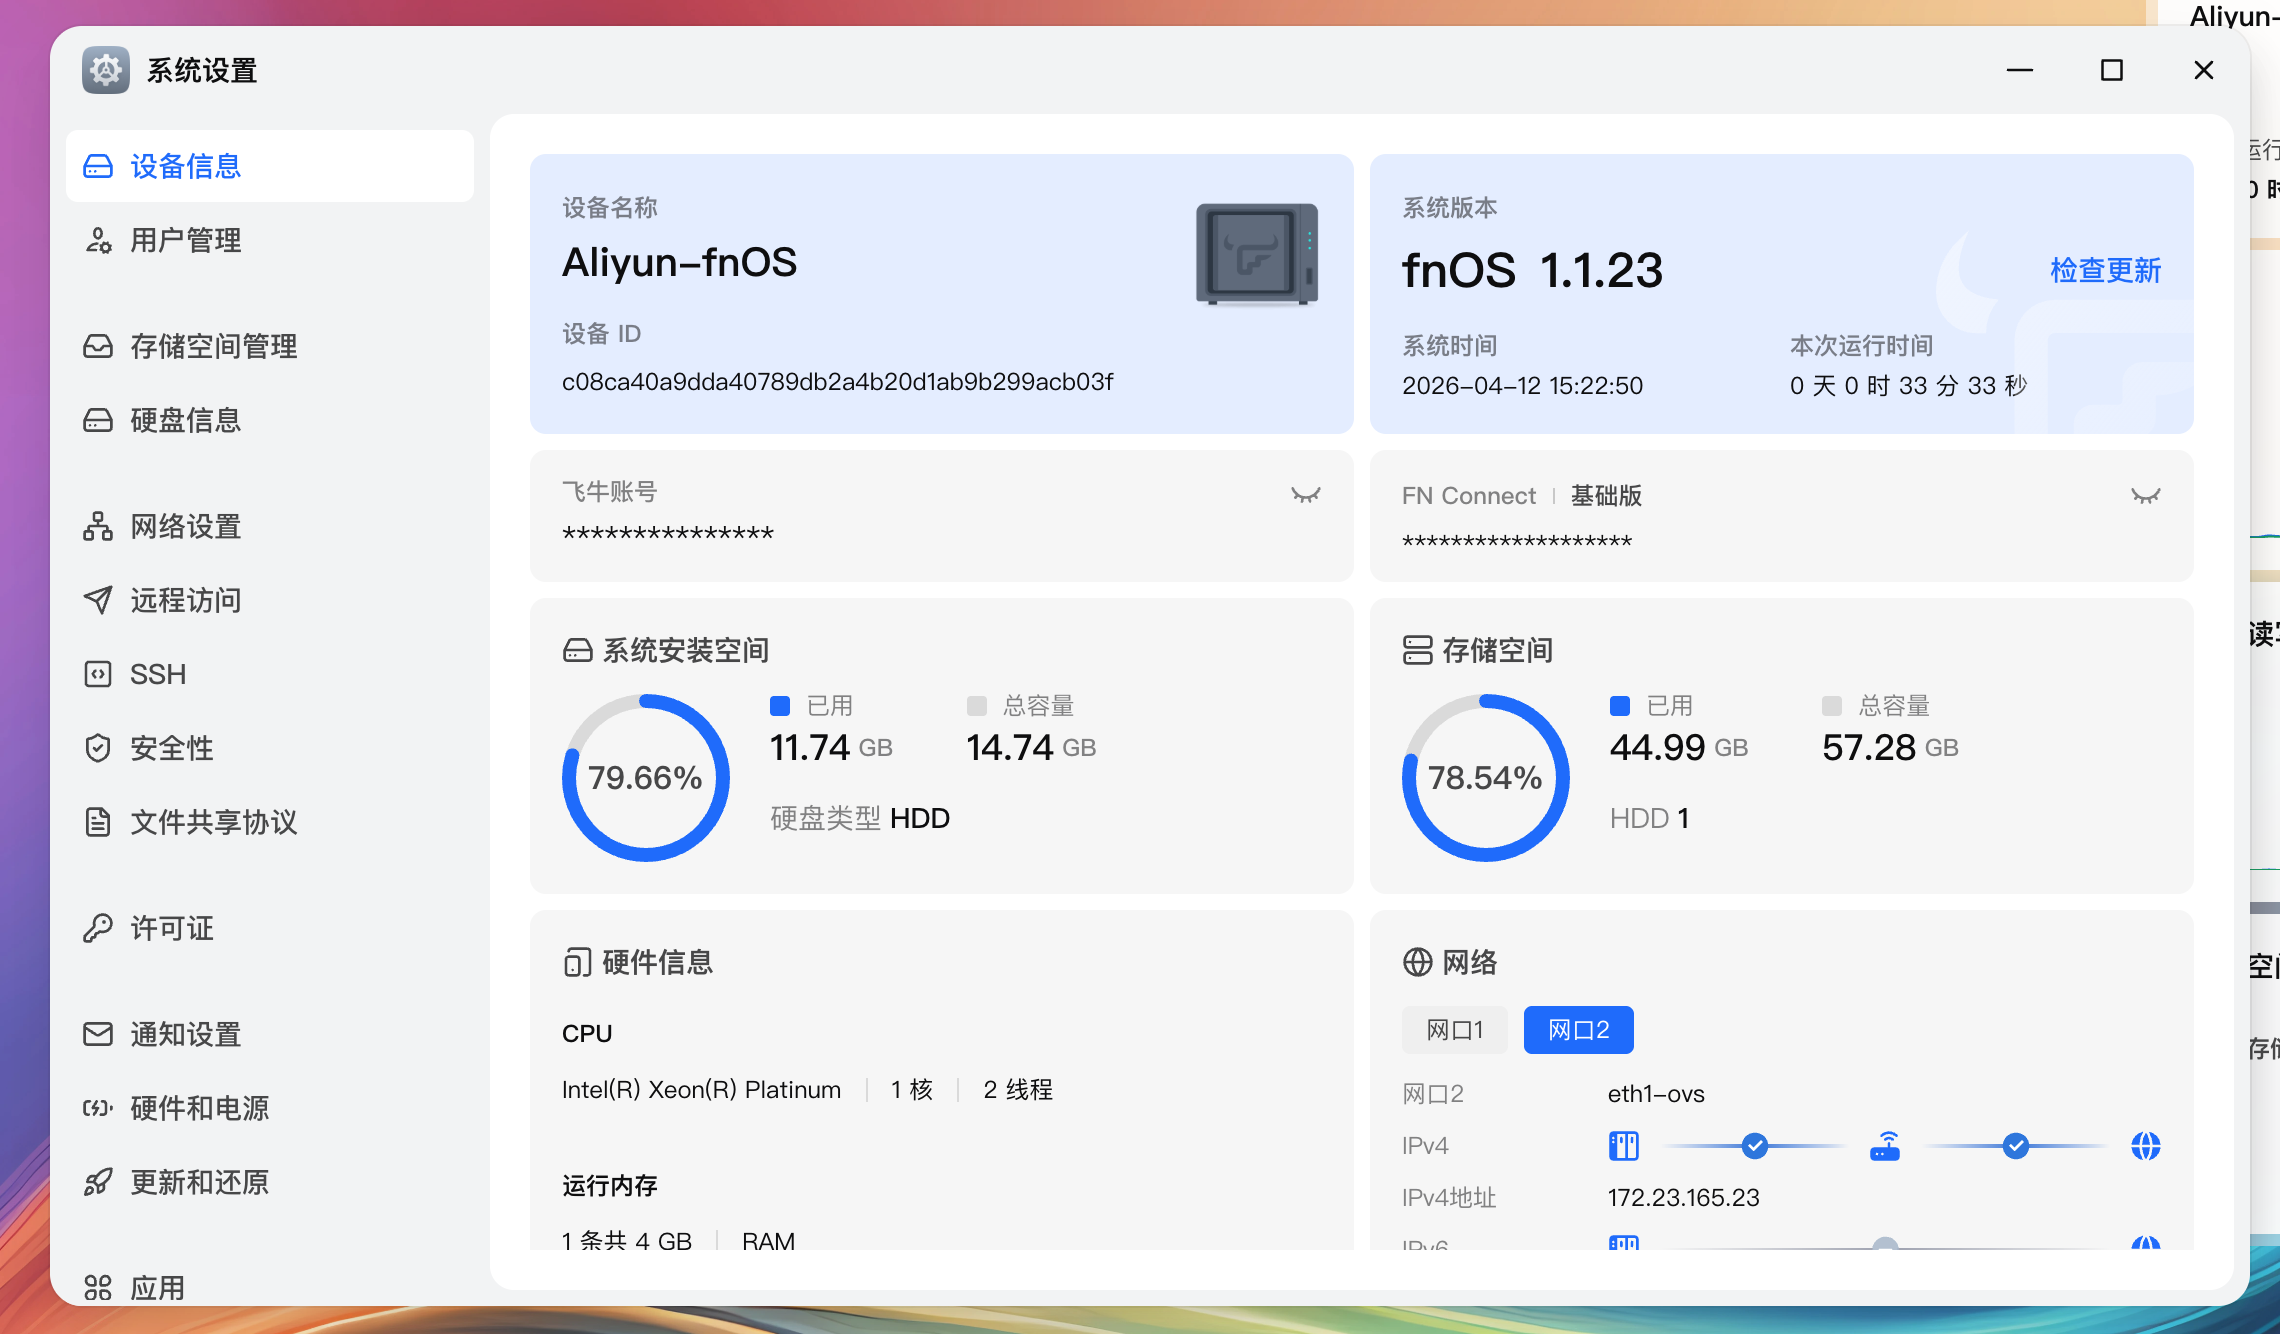Open the Security shield icon in the sidebar
This screenshot has height=1334, width=2280.
tap(97, 748)
